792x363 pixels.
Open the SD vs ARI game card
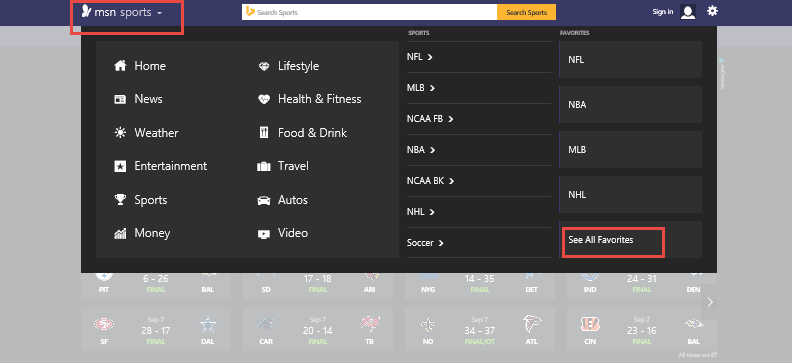pos(318,286)
